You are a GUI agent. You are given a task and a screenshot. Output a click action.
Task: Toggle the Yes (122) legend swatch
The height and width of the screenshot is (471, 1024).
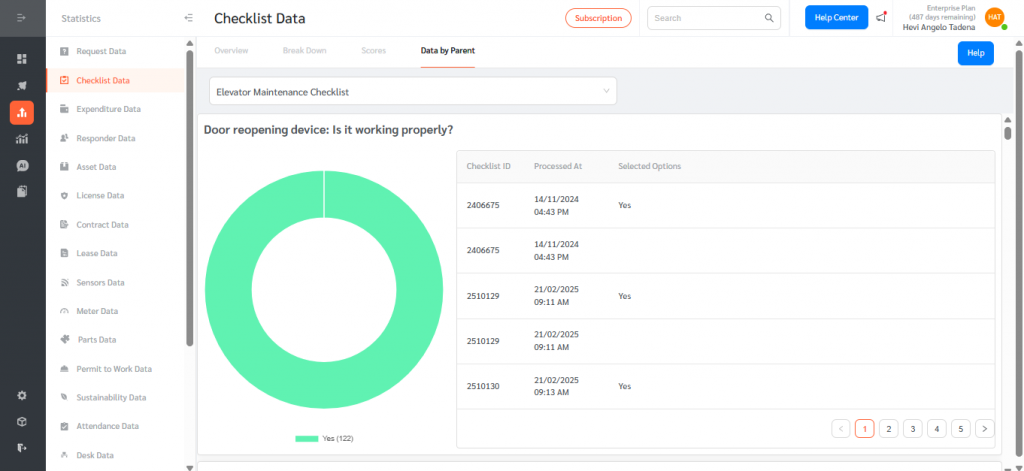pyautogui.click(x=306, y=439)
